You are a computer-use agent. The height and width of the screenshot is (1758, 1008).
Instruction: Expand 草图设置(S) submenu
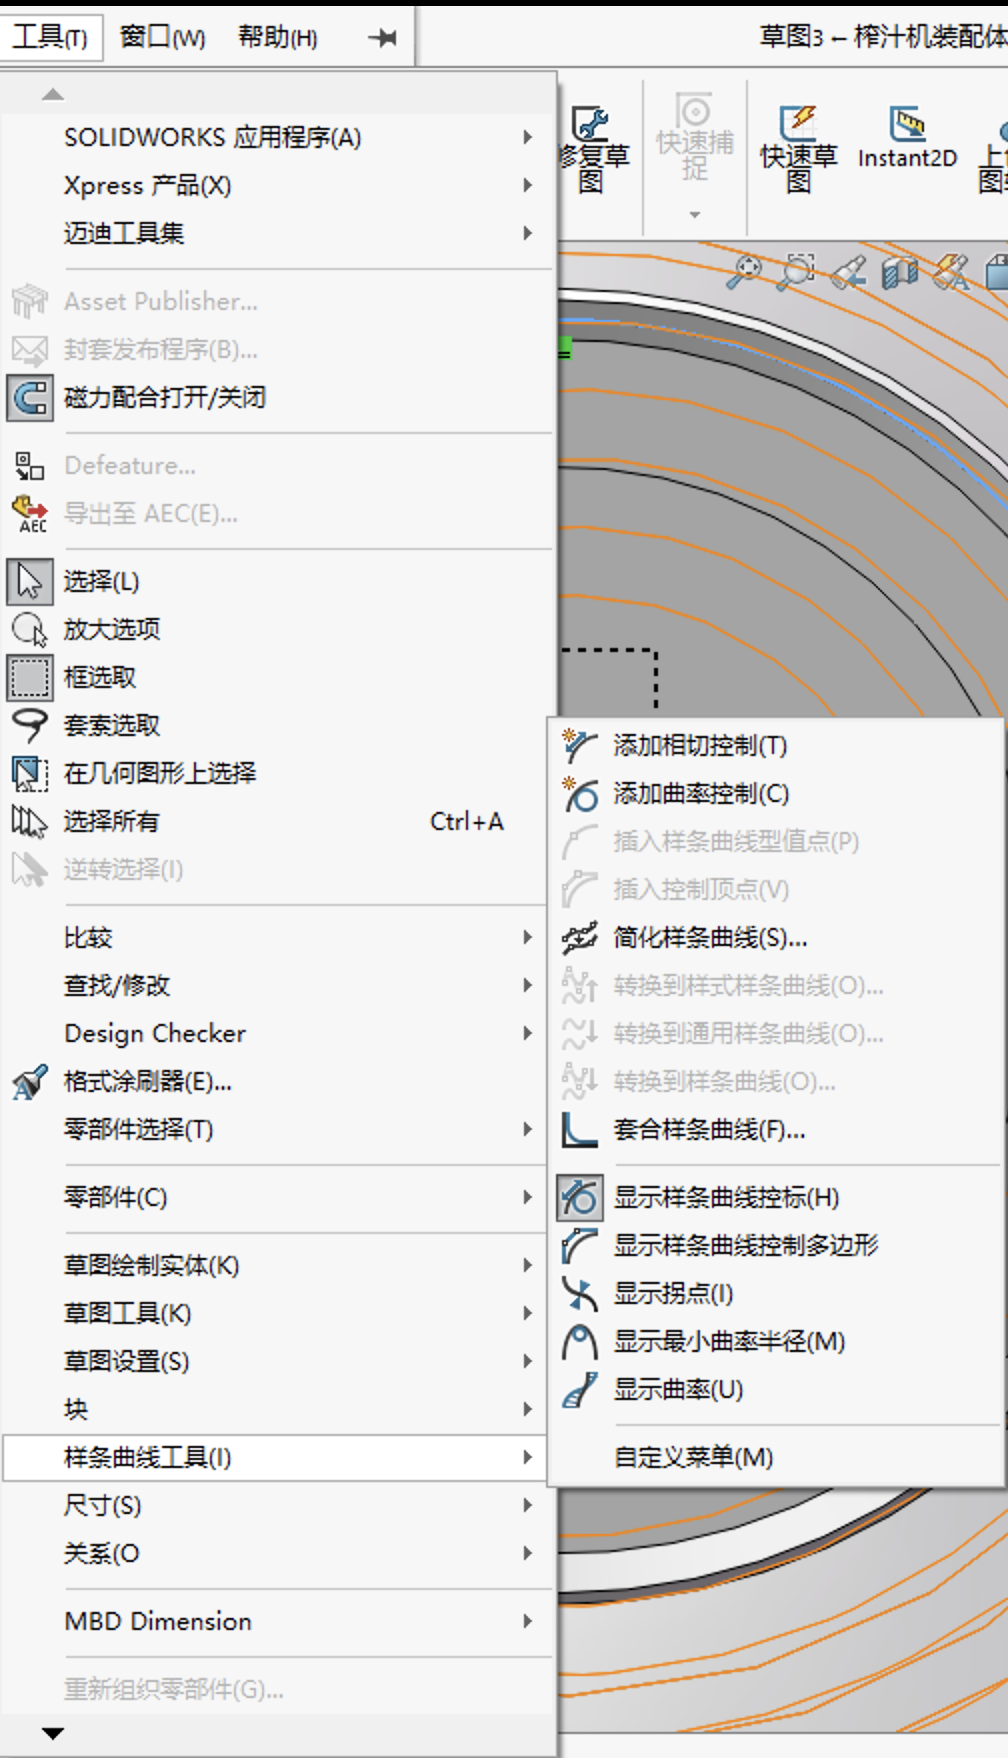pos(278,1361)
